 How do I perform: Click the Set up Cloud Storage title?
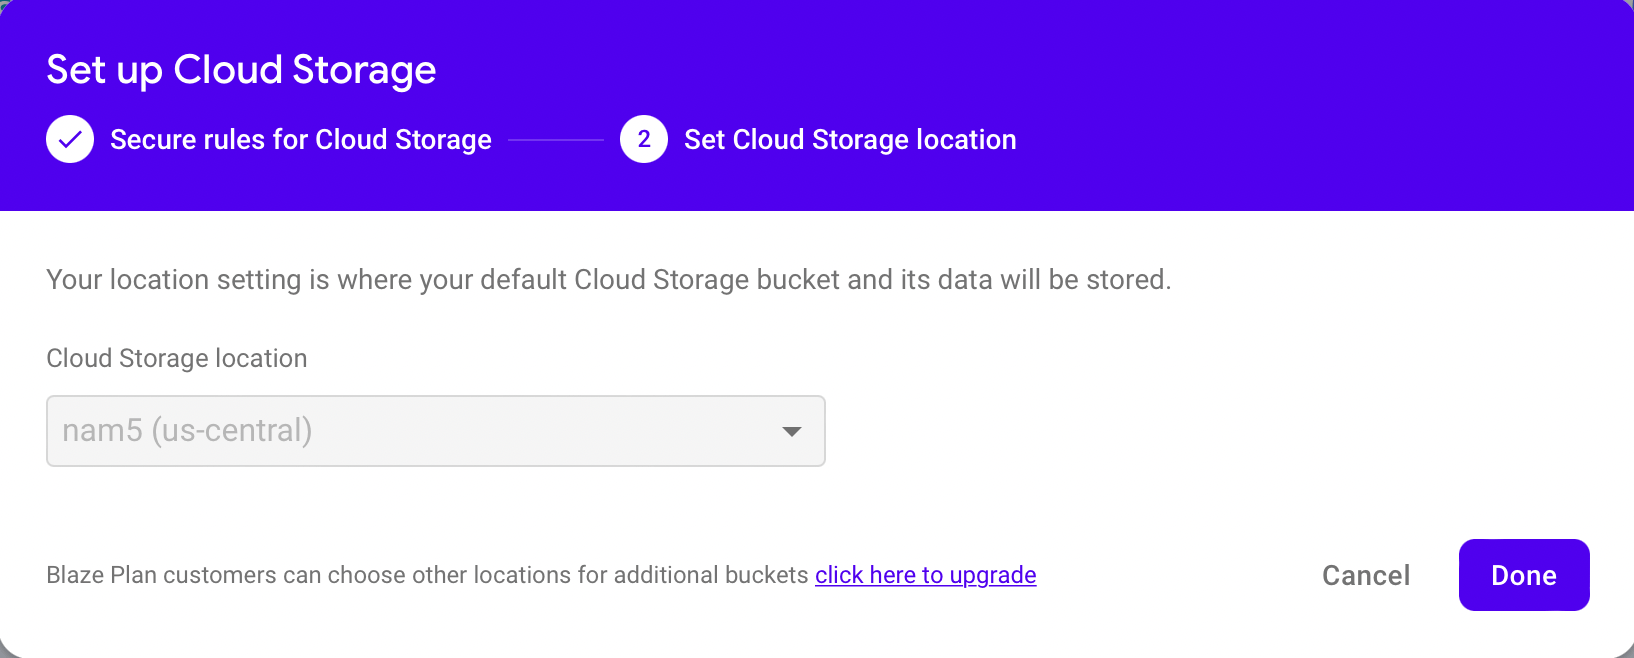click(241, 70)
